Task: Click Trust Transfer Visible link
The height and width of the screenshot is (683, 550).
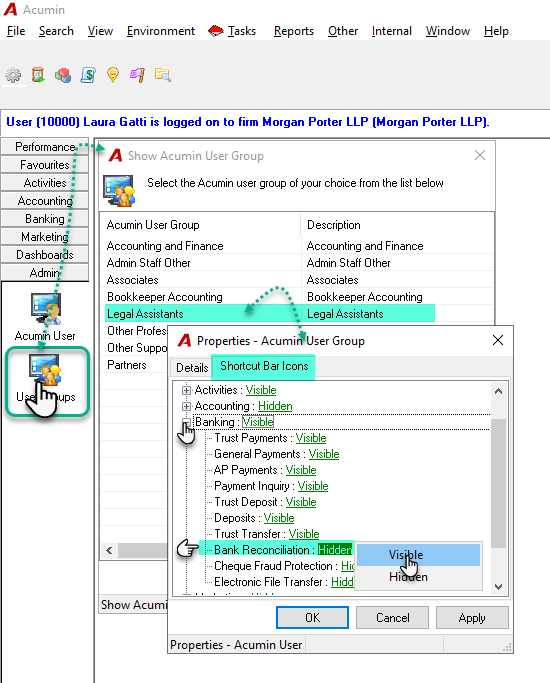Action: click(x=304, y=534)
